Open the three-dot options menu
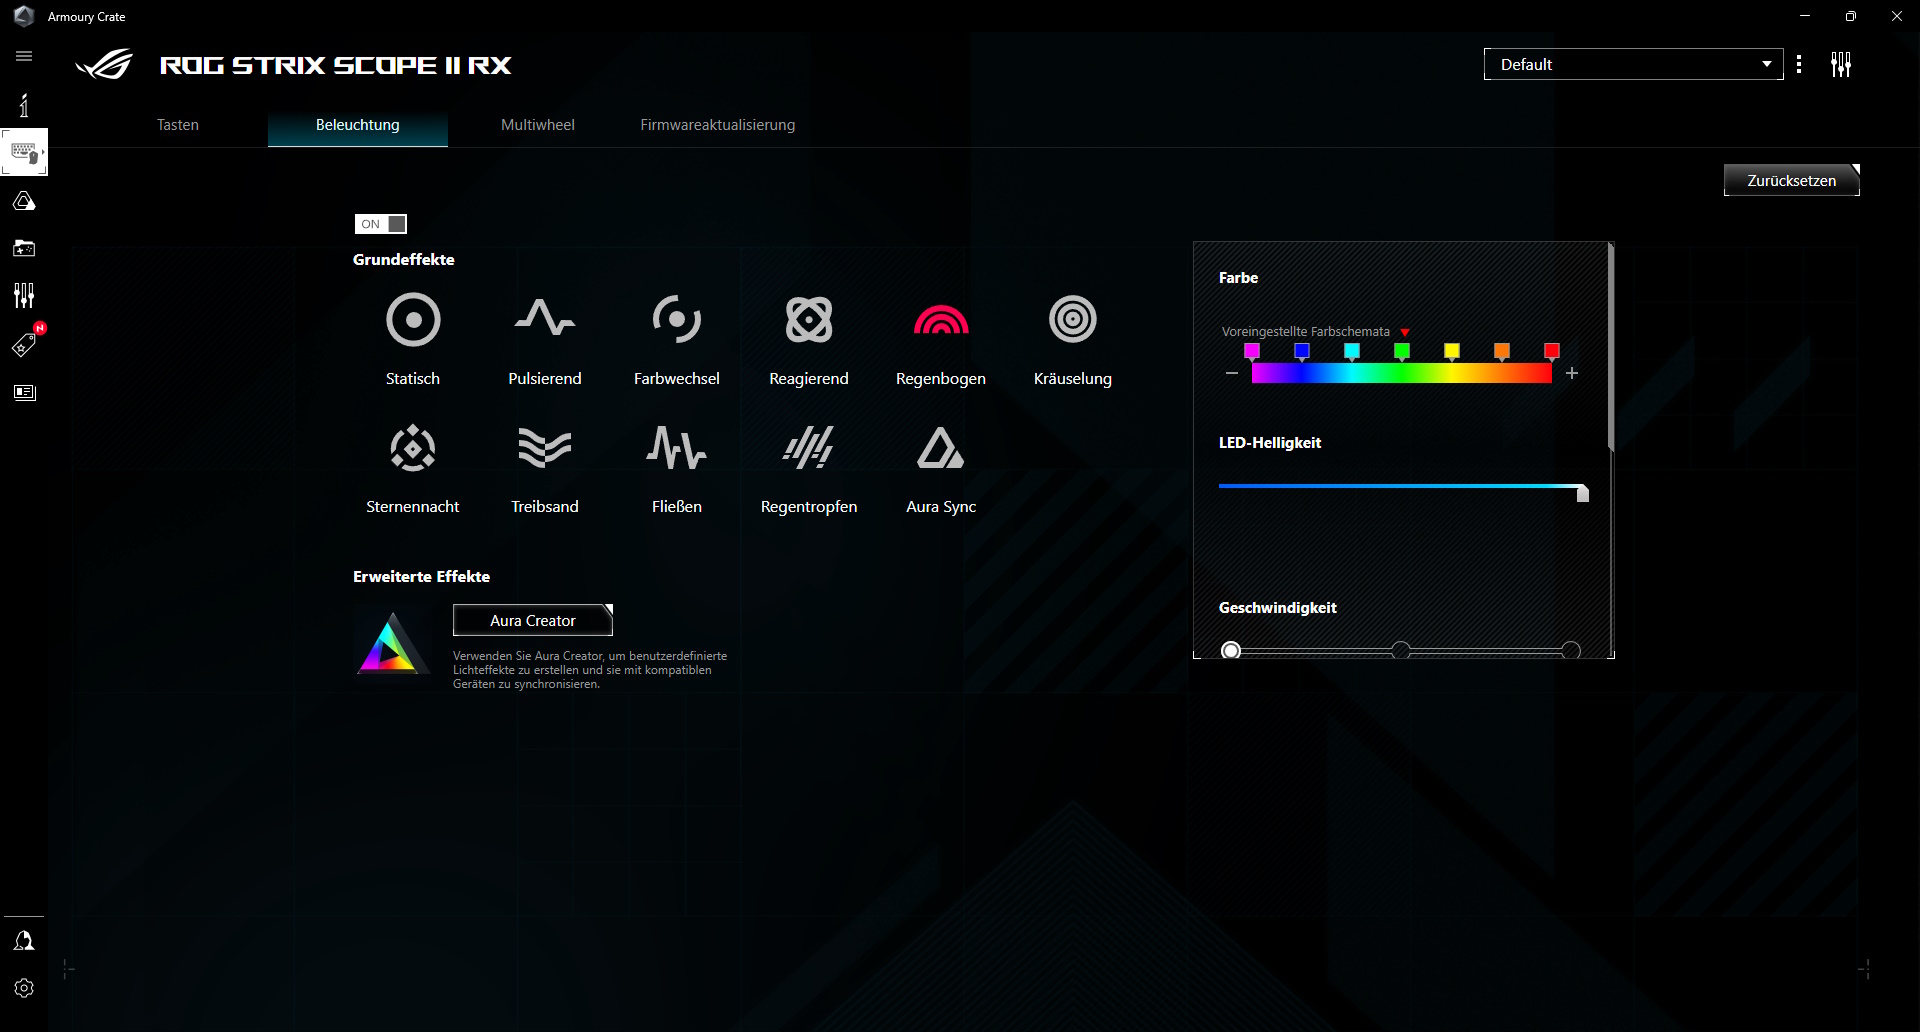This screenshot has height=1032, width=1920. point(1799,63)
